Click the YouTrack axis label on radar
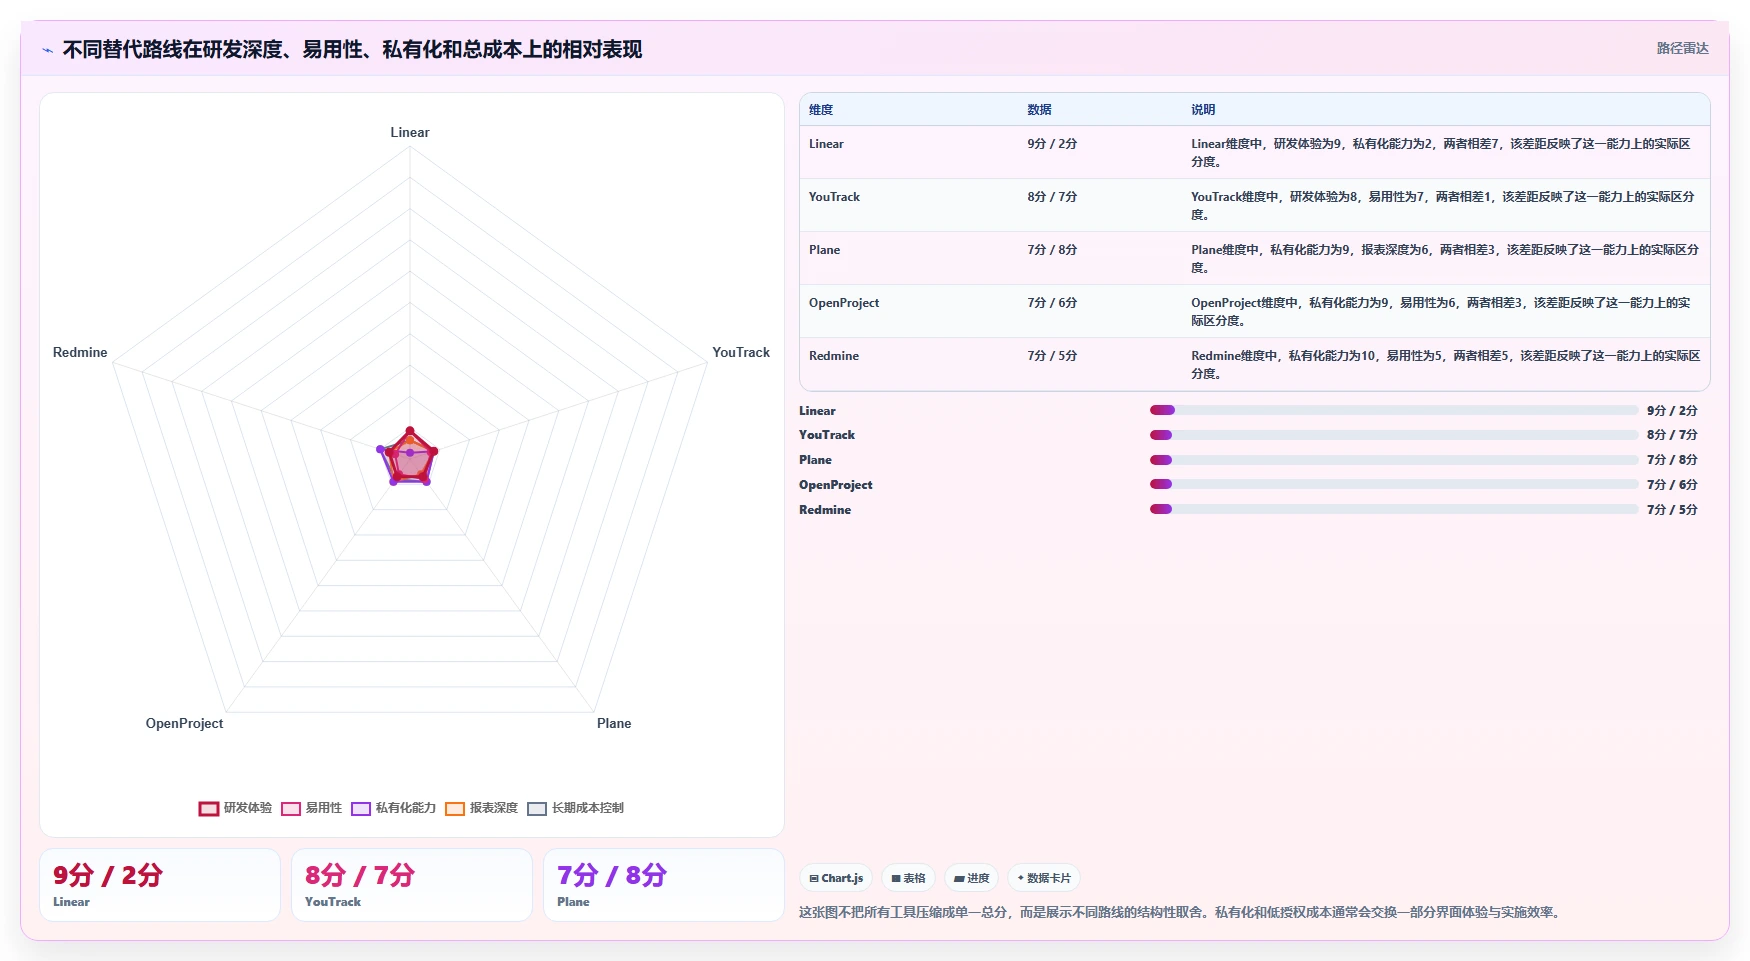 click(741, 352)
